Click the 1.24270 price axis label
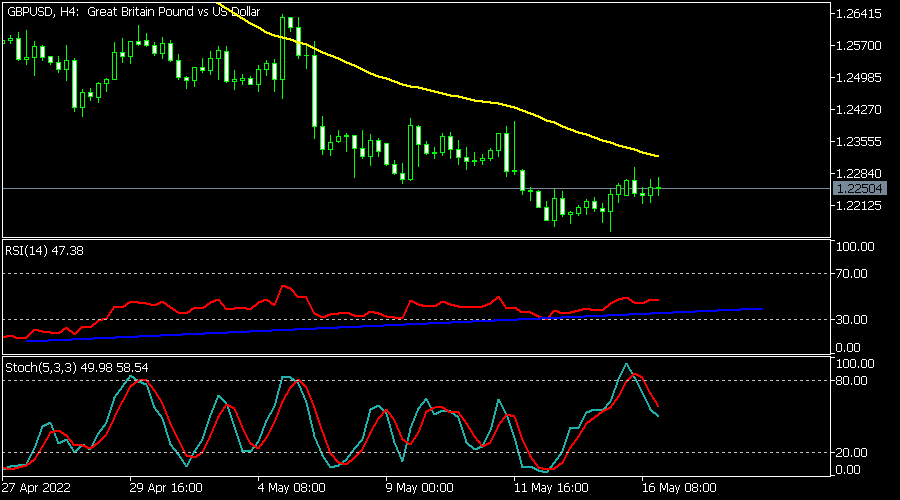Viewport: 900px width, 500px height. tap(859, 110)
